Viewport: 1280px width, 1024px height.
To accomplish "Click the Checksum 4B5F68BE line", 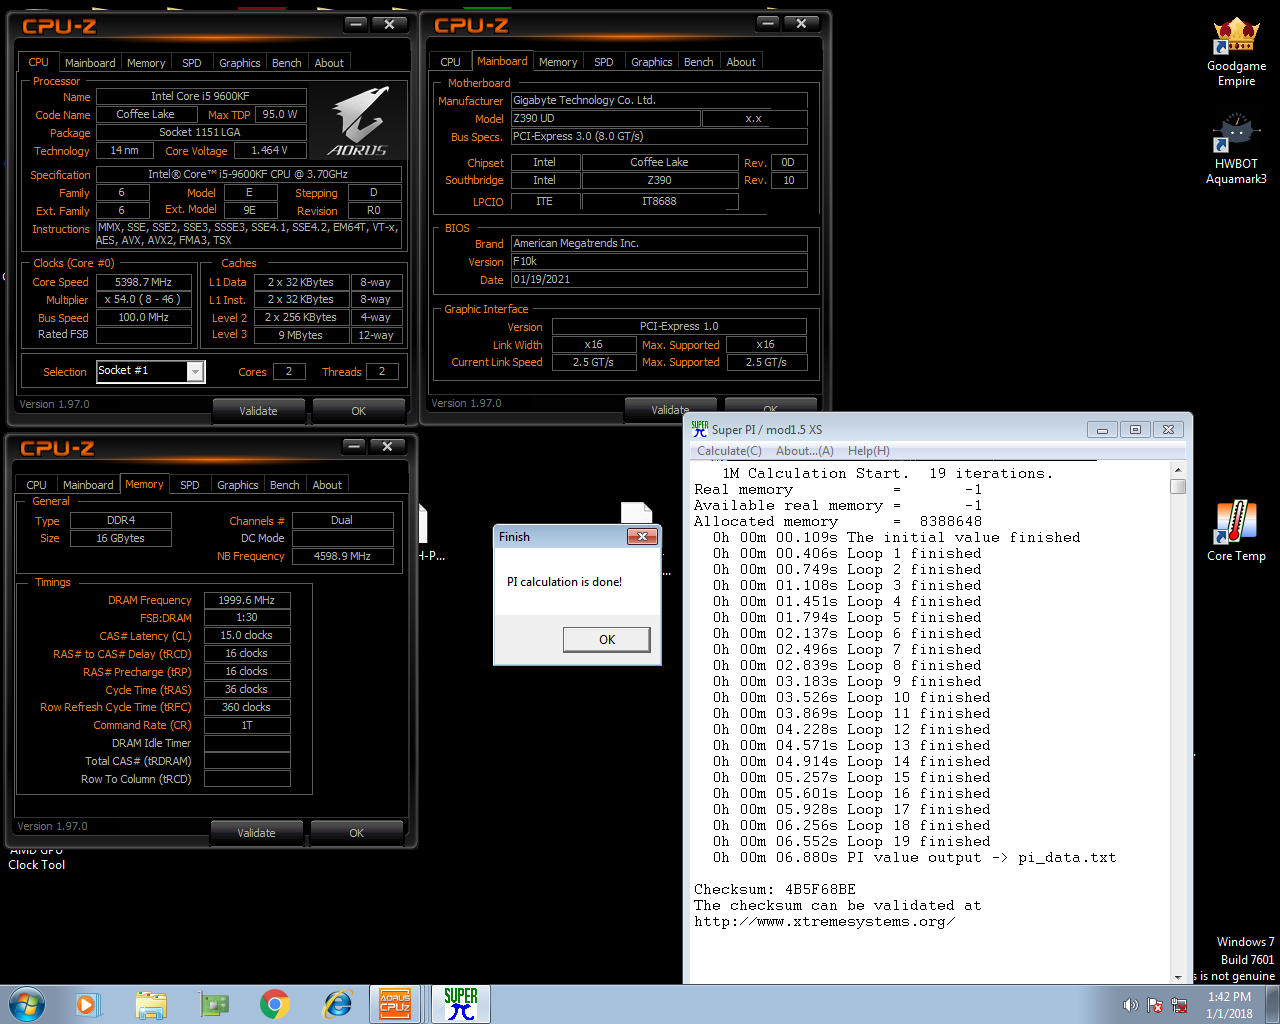I will 775,889.
